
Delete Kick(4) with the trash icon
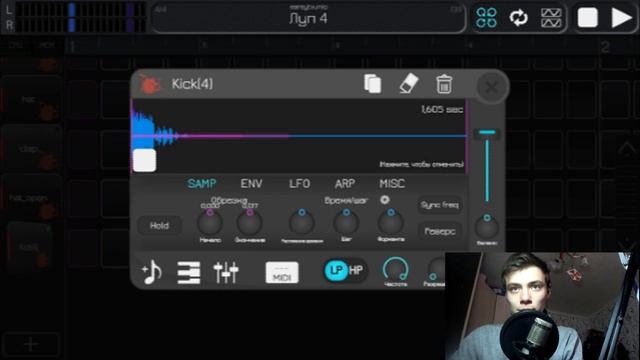pos(444,84)
